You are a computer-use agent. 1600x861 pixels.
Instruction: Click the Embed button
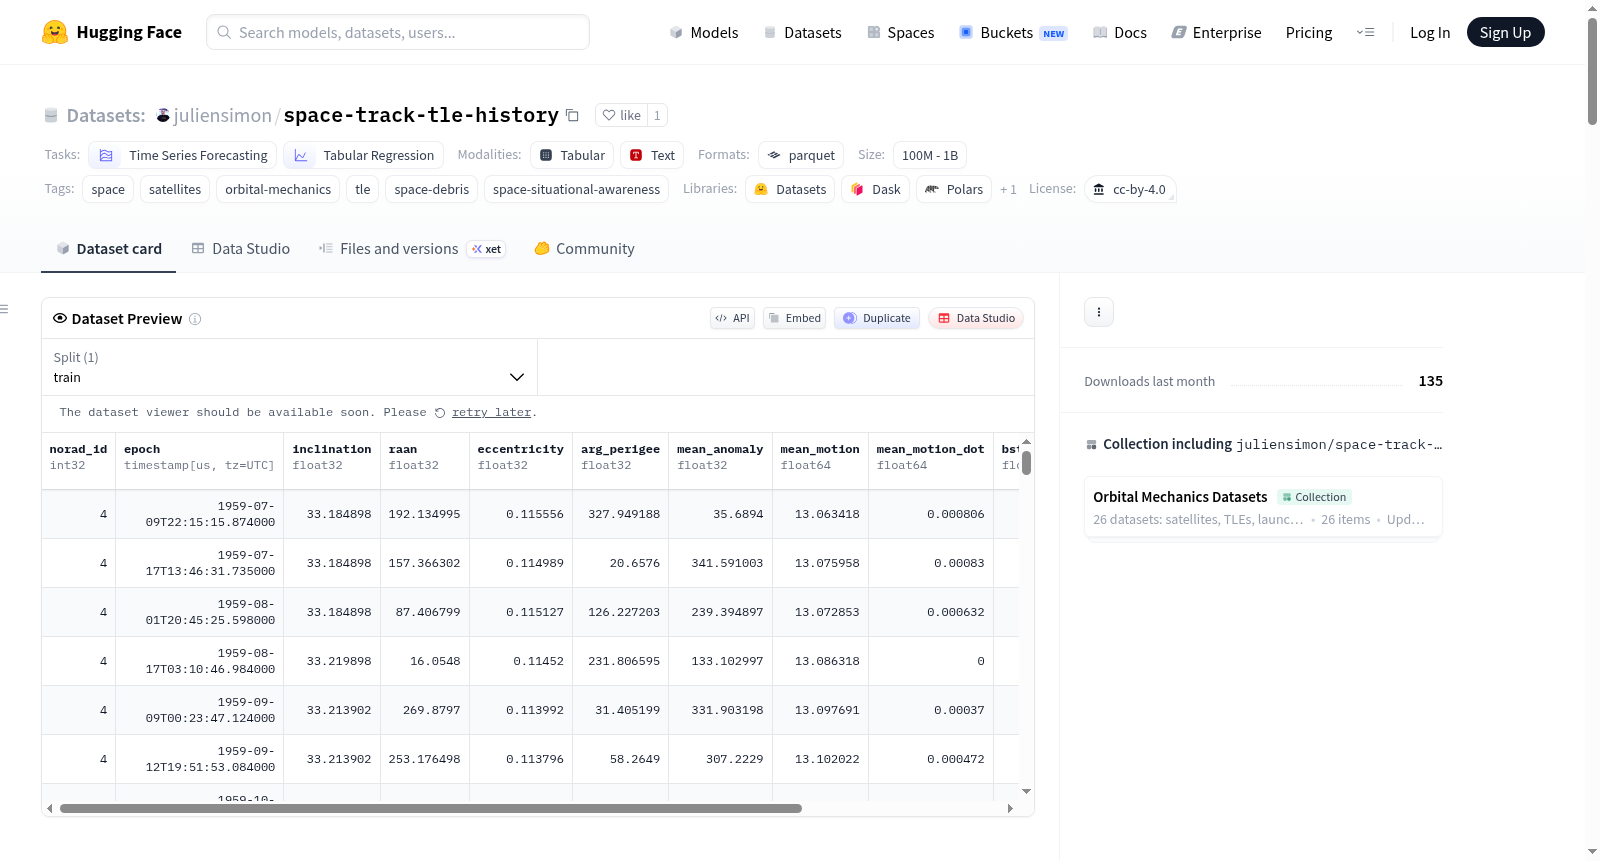(794, 318)
